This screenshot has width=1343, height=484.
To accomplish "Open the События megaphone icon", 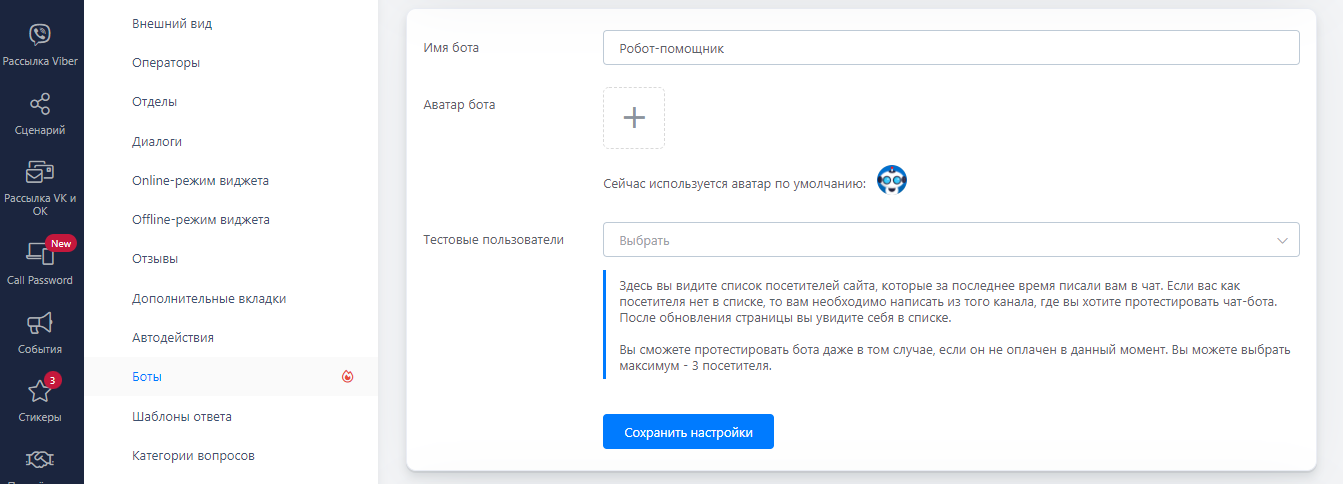I will point(40,323).
